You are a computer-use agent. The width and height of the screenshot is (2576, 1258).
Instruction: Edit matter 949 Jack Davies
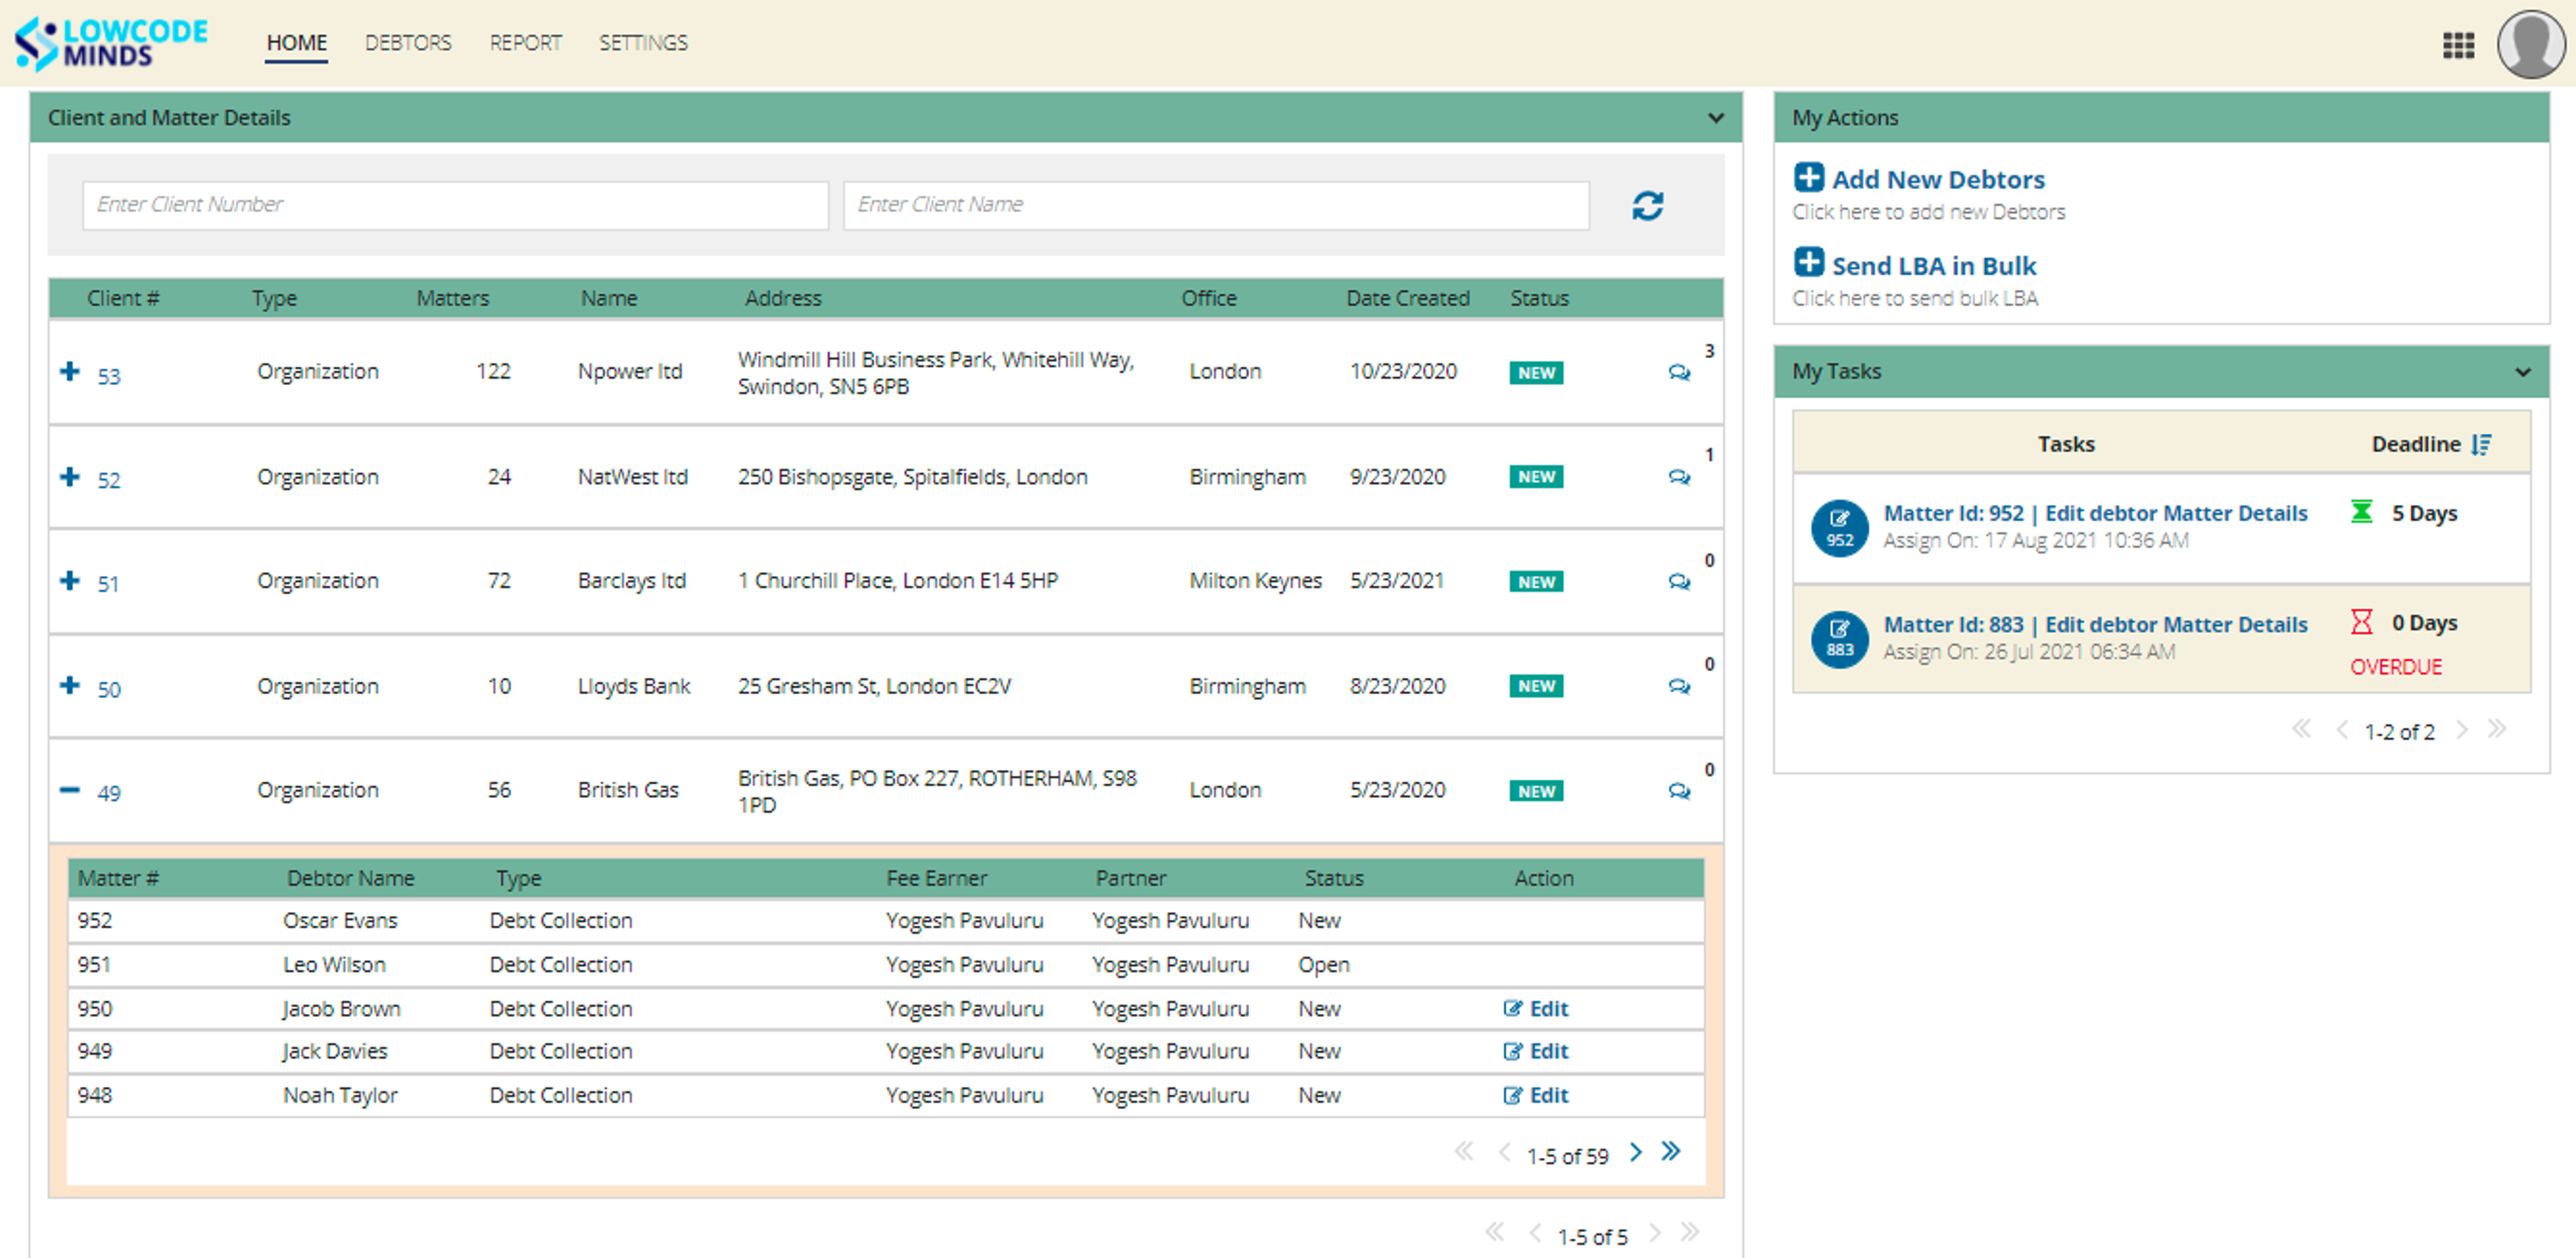click(1536, 1052)
